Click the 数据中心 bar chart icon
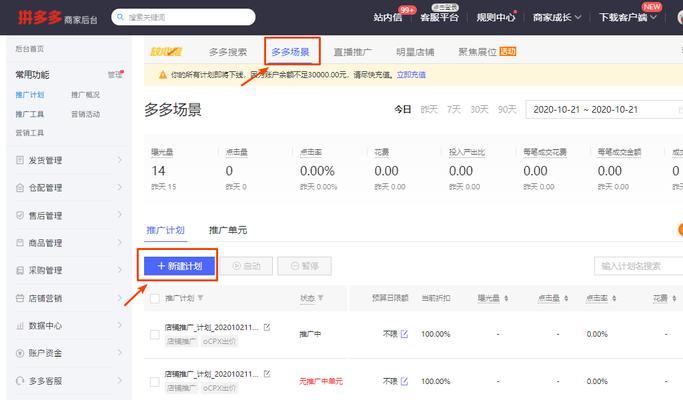 tap(20, 325)
